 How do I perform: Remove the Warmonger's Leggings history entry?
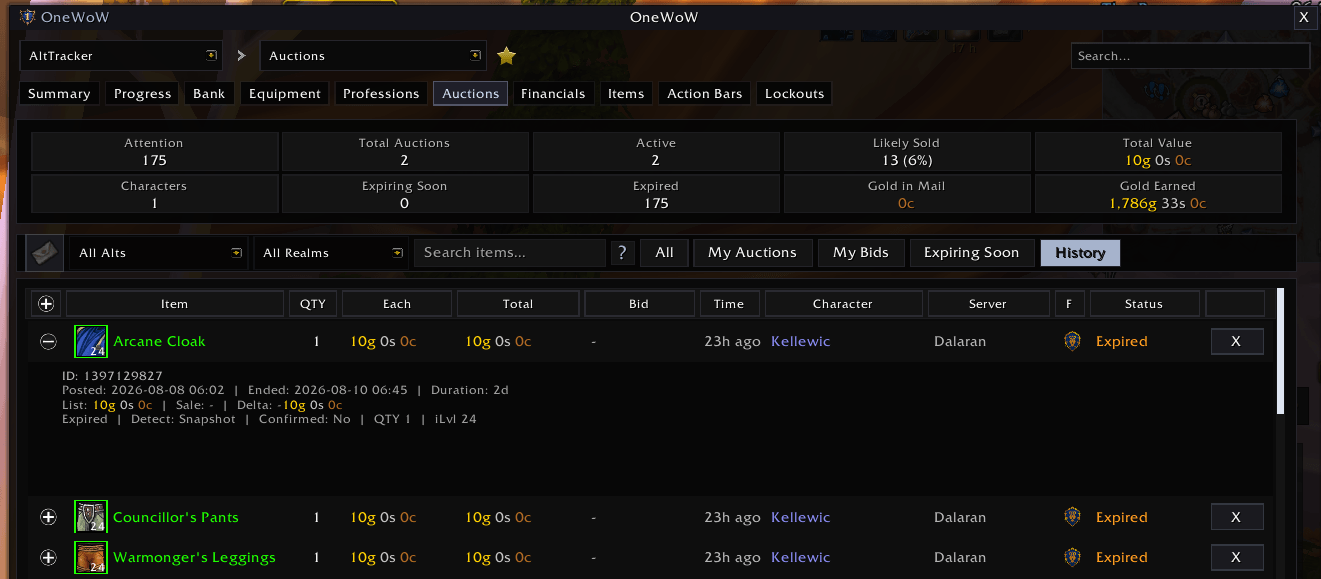pos(1236,557)
